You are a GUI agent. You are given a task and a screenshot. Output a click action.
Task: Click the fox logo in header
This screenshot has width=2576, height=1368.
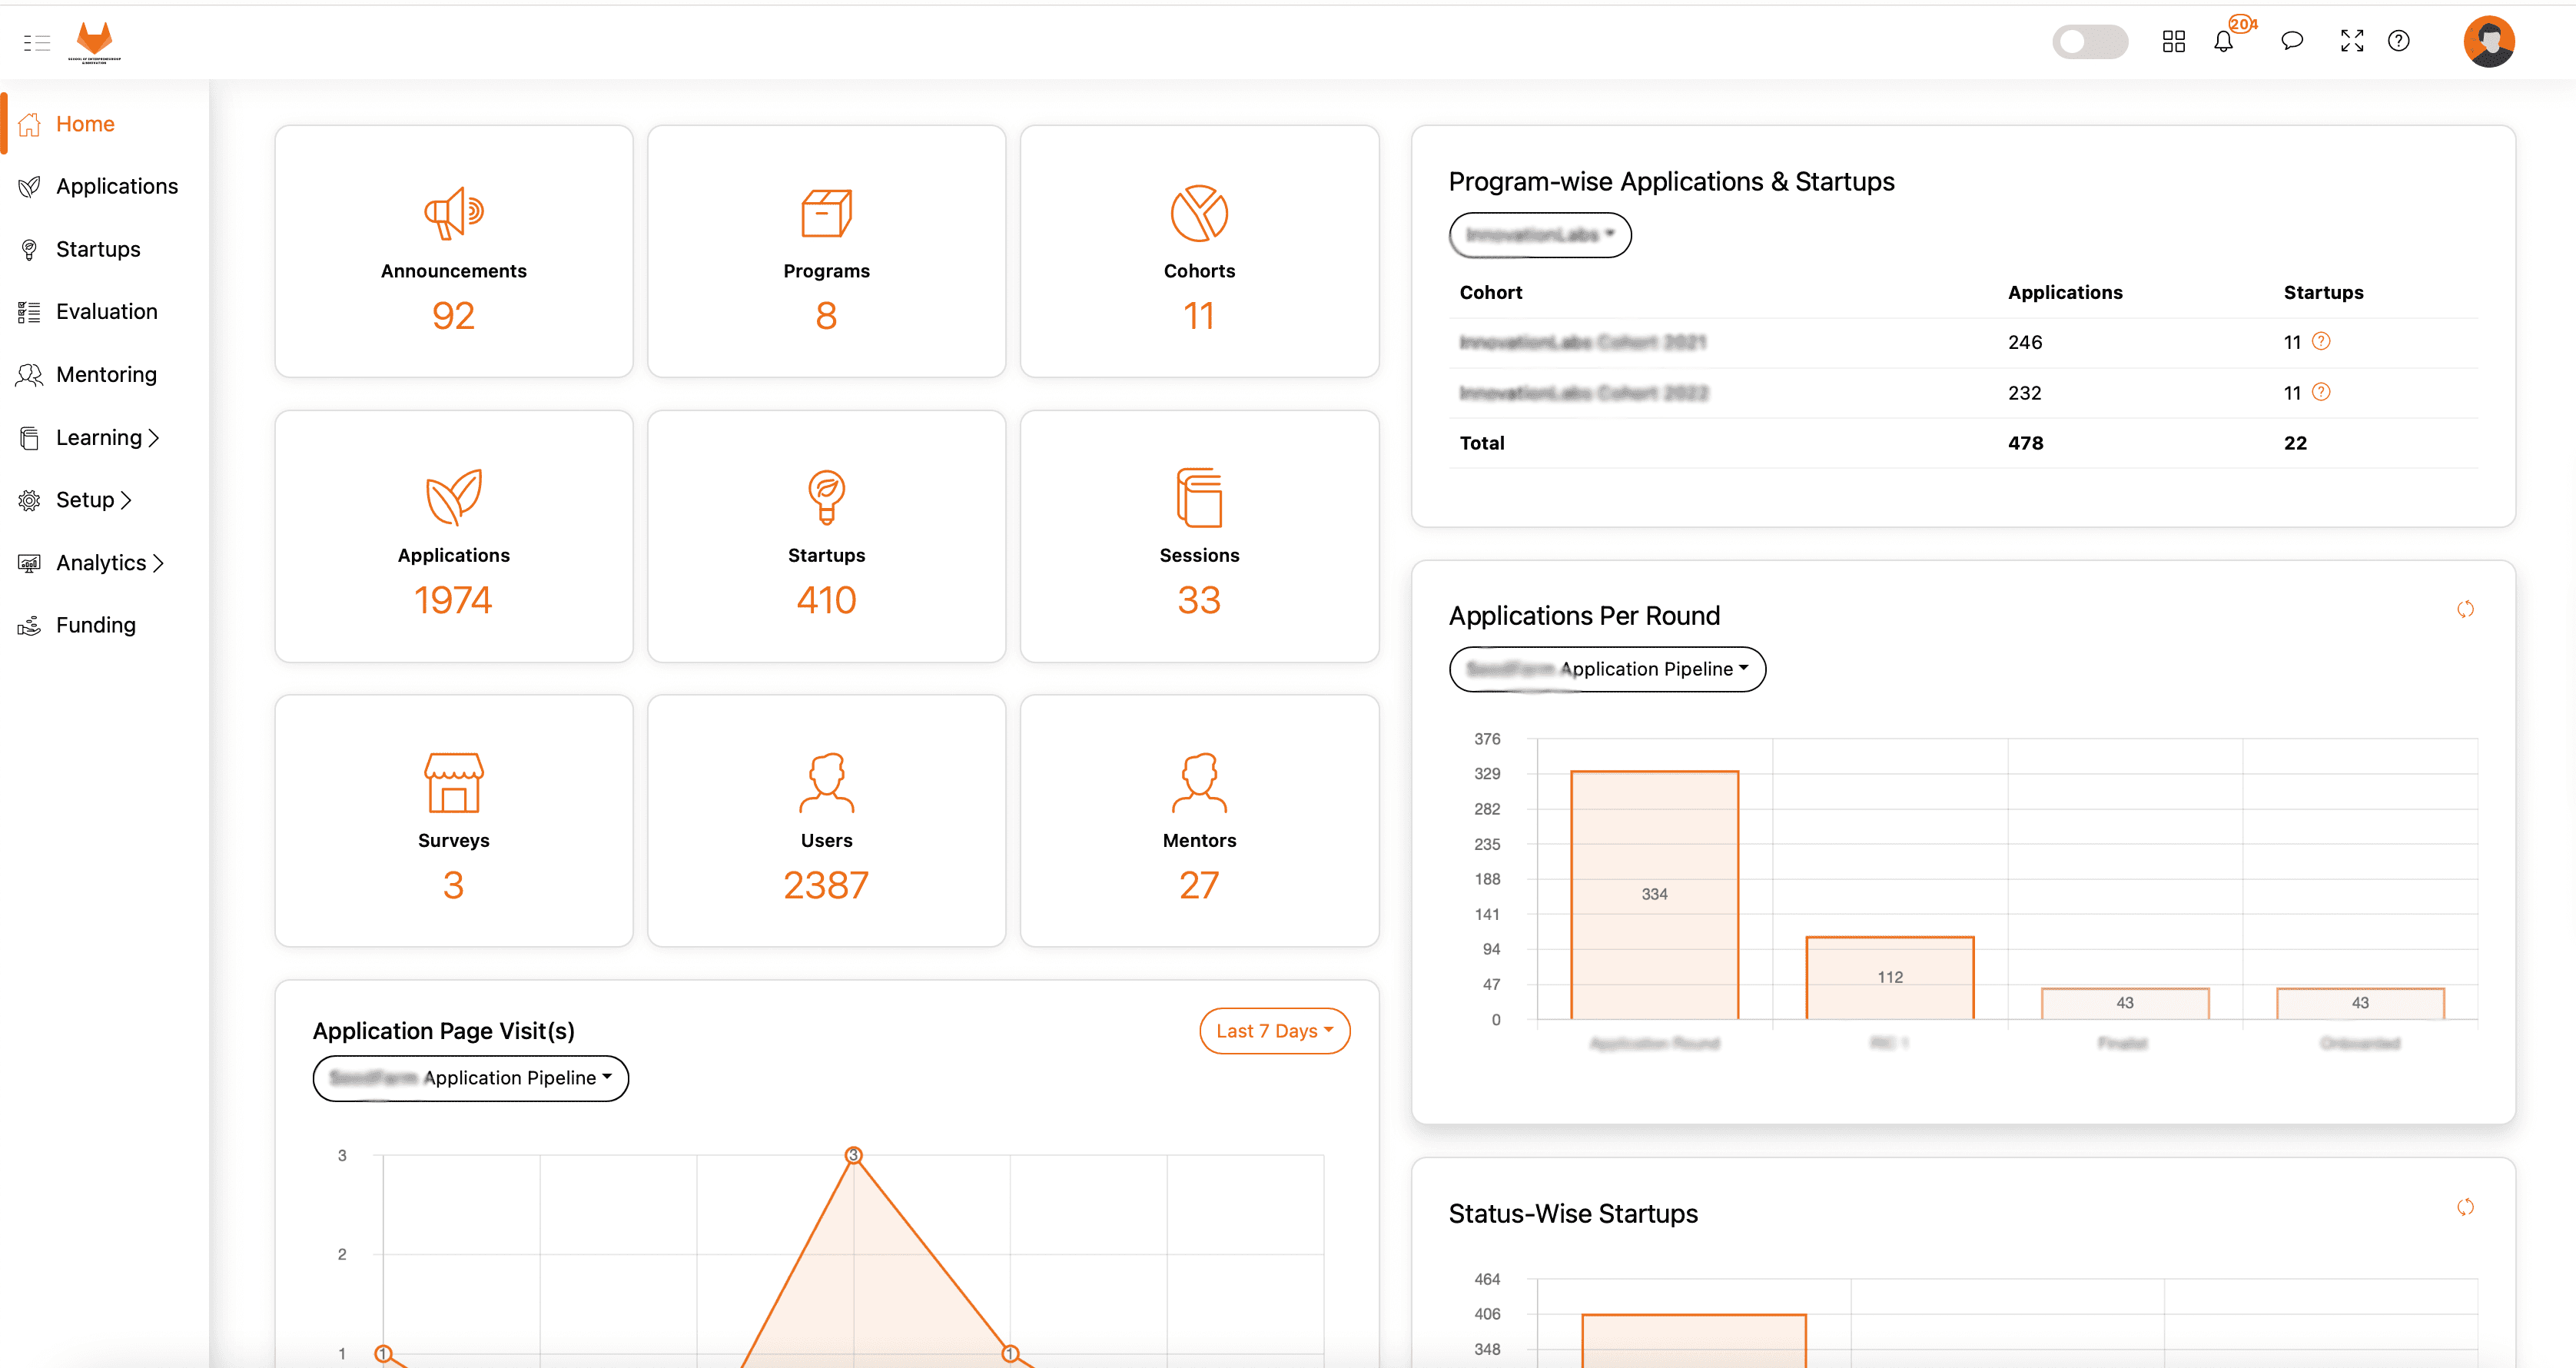95,42
